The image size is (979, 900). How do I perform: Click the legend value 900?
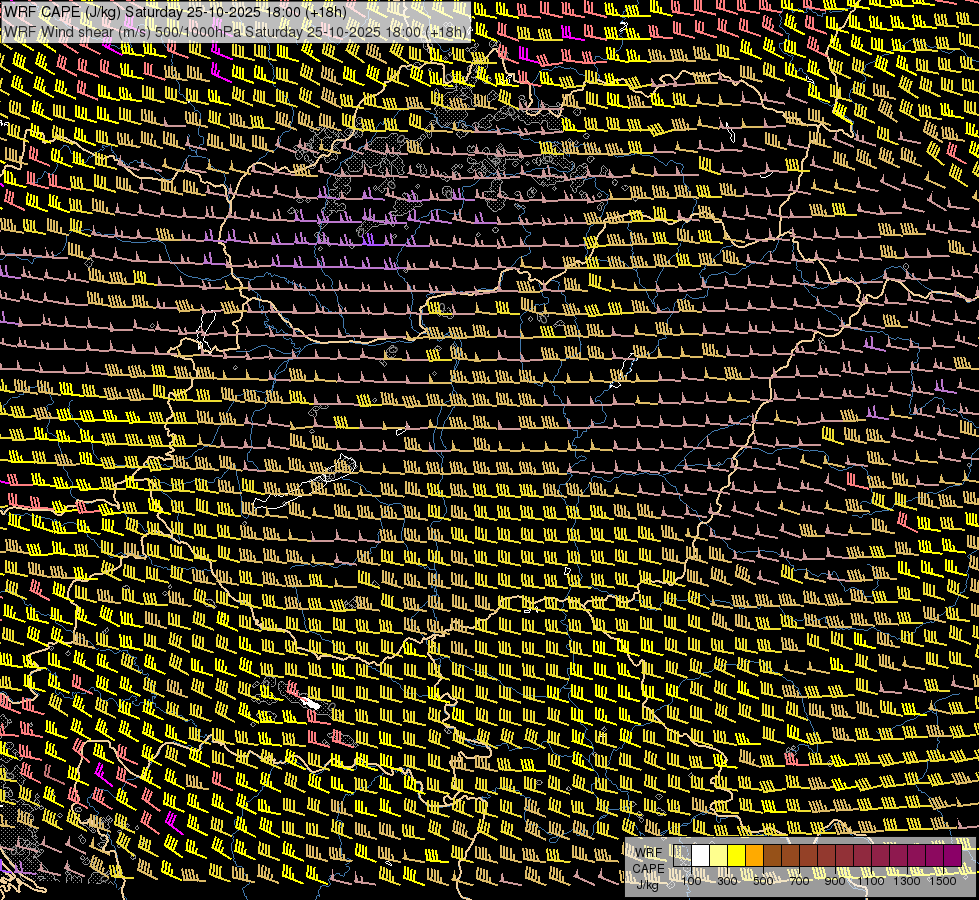(835, 881)
